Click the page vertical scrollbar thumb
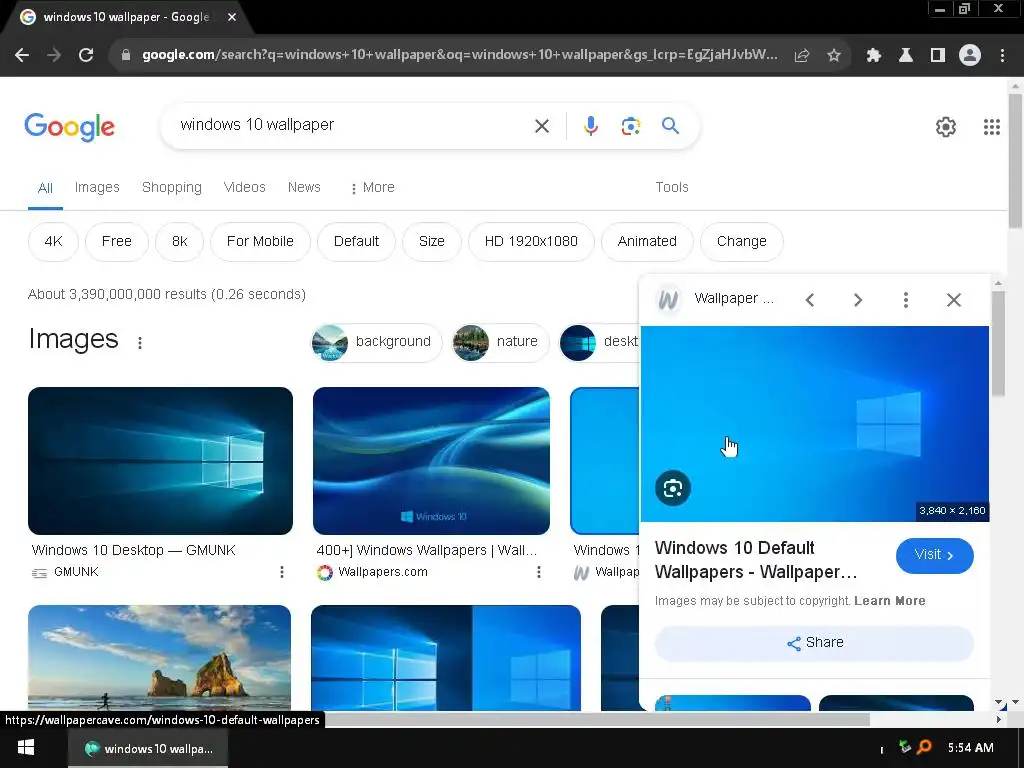Screen dimensions: 1024x768 click(1015, 161)
